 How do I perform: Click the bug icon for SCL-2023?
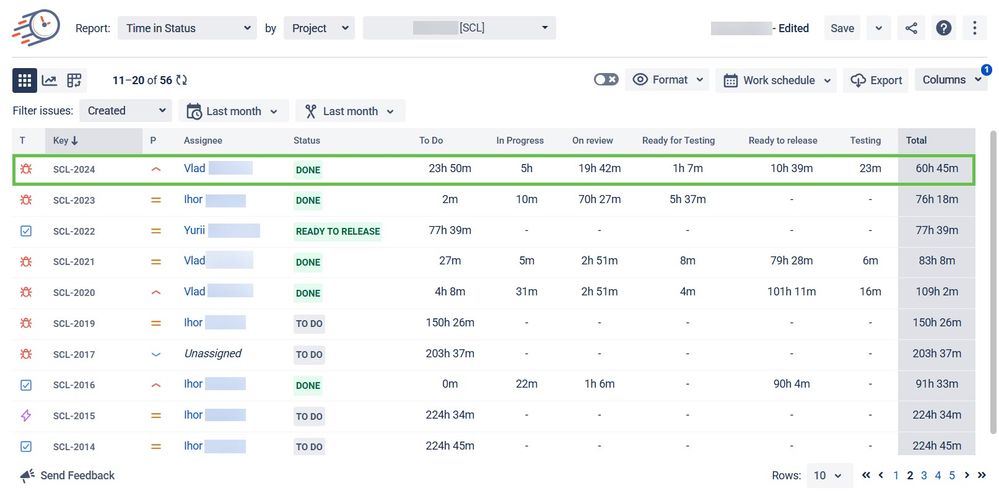click(25, 199)
